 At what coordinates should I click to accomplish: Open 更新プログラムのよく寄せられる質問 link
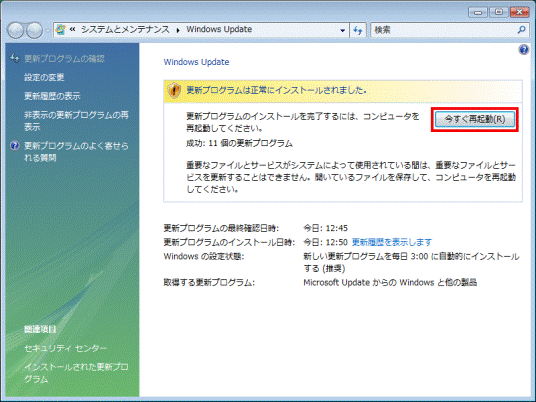coord(76,152)
